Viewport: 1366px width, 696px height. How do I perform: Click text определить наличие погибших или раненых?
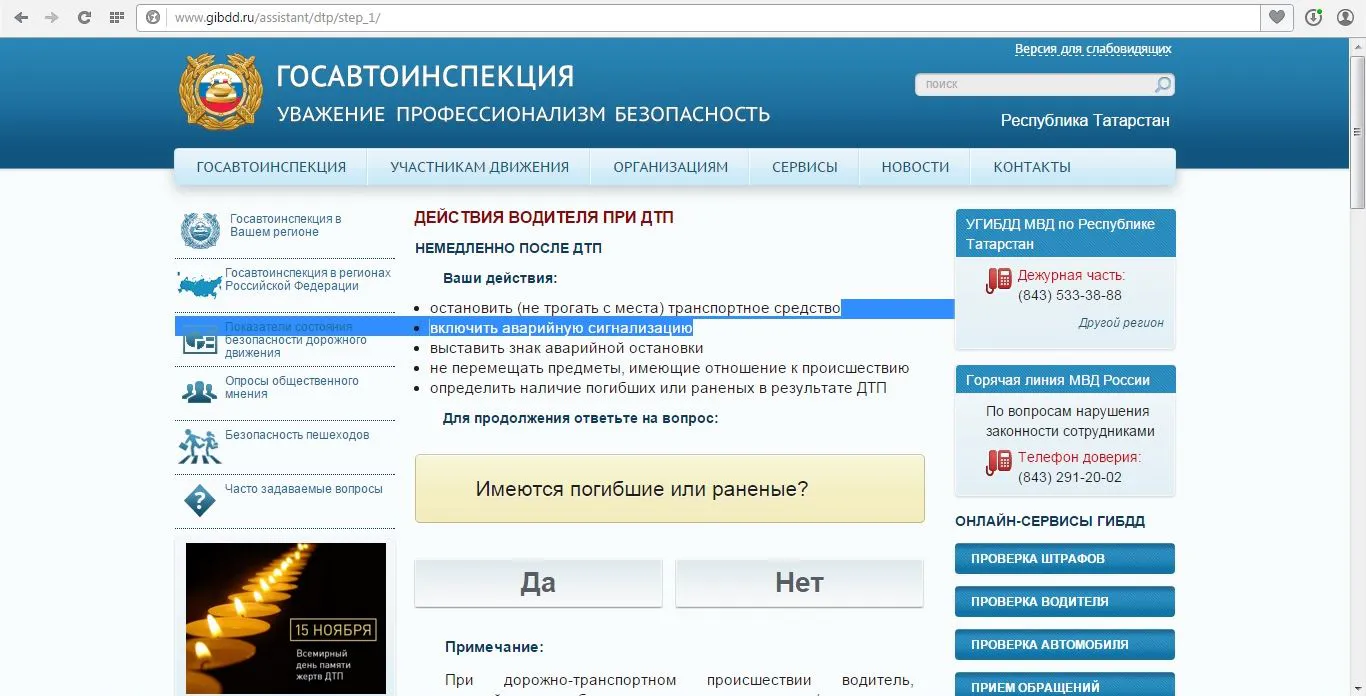pos(658,388)
